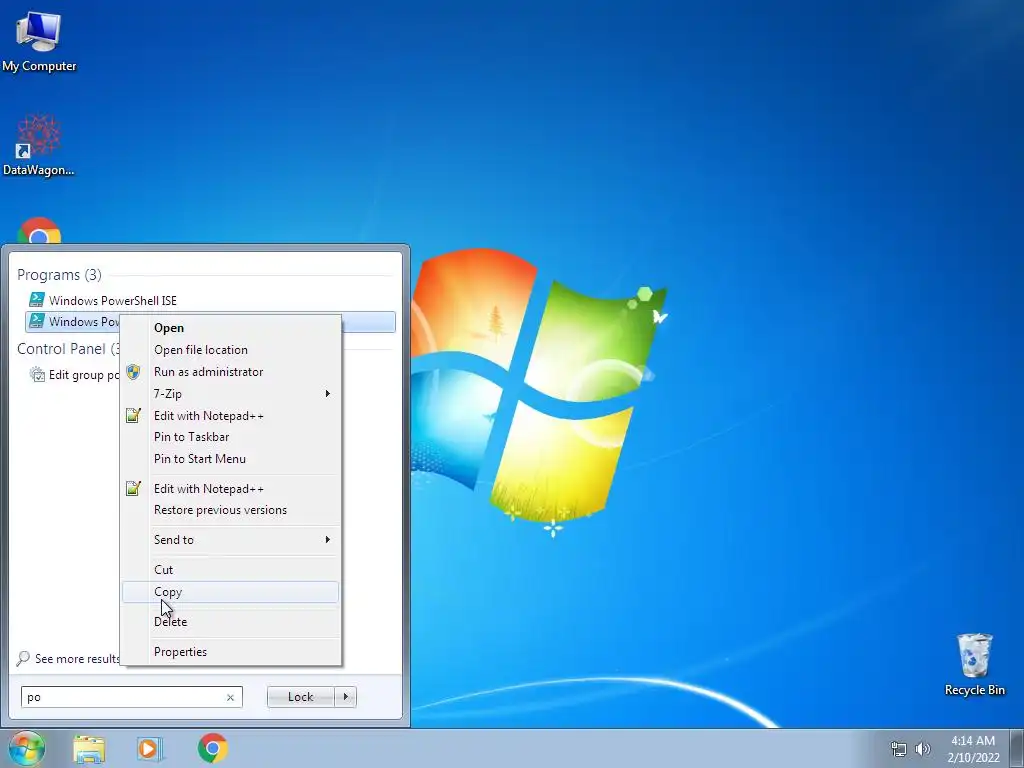Choose Restore previous versions
This screenshot has height=768, width=1024.
pyautogui.click(x=231, y=510)
